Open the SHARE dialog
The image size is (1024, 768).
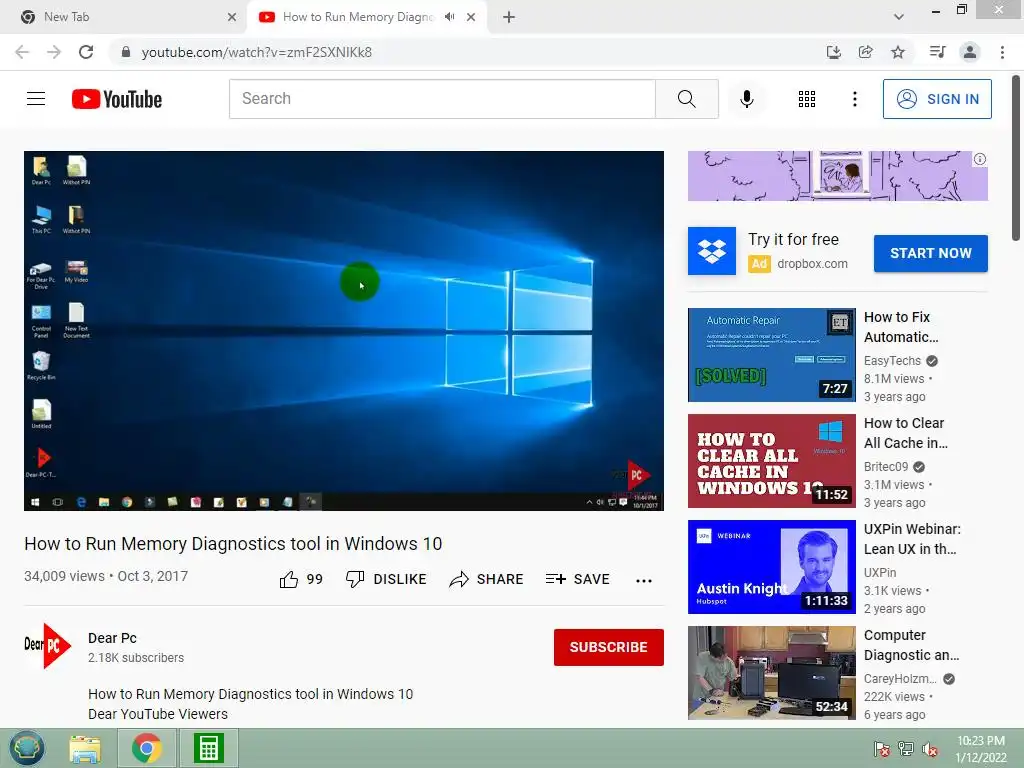[487, 579]
